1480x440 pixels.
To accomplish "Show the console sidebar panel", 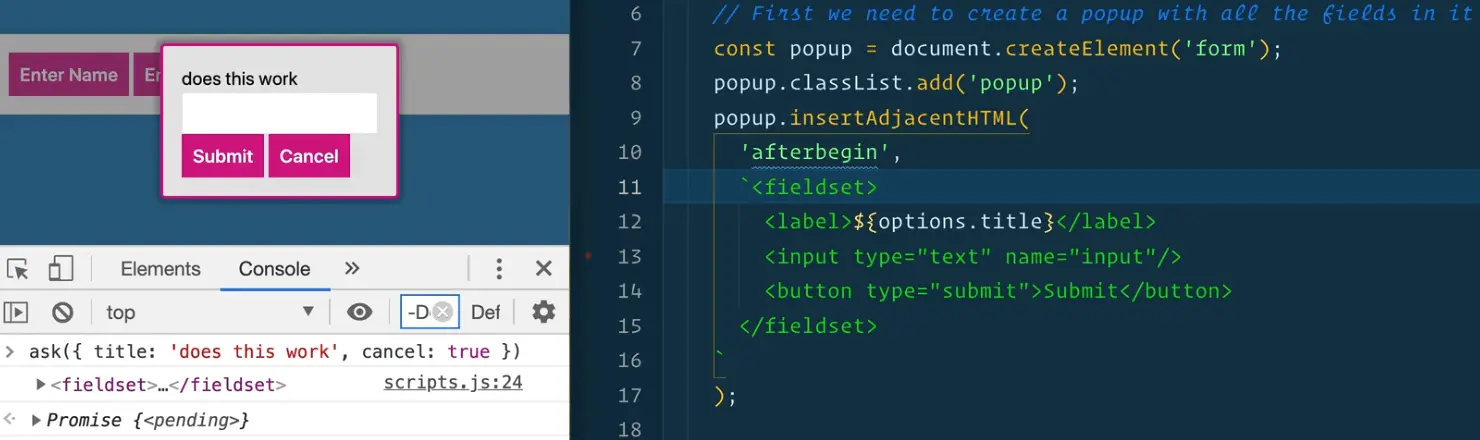I will pyautogui.click(x=16, y=312).
